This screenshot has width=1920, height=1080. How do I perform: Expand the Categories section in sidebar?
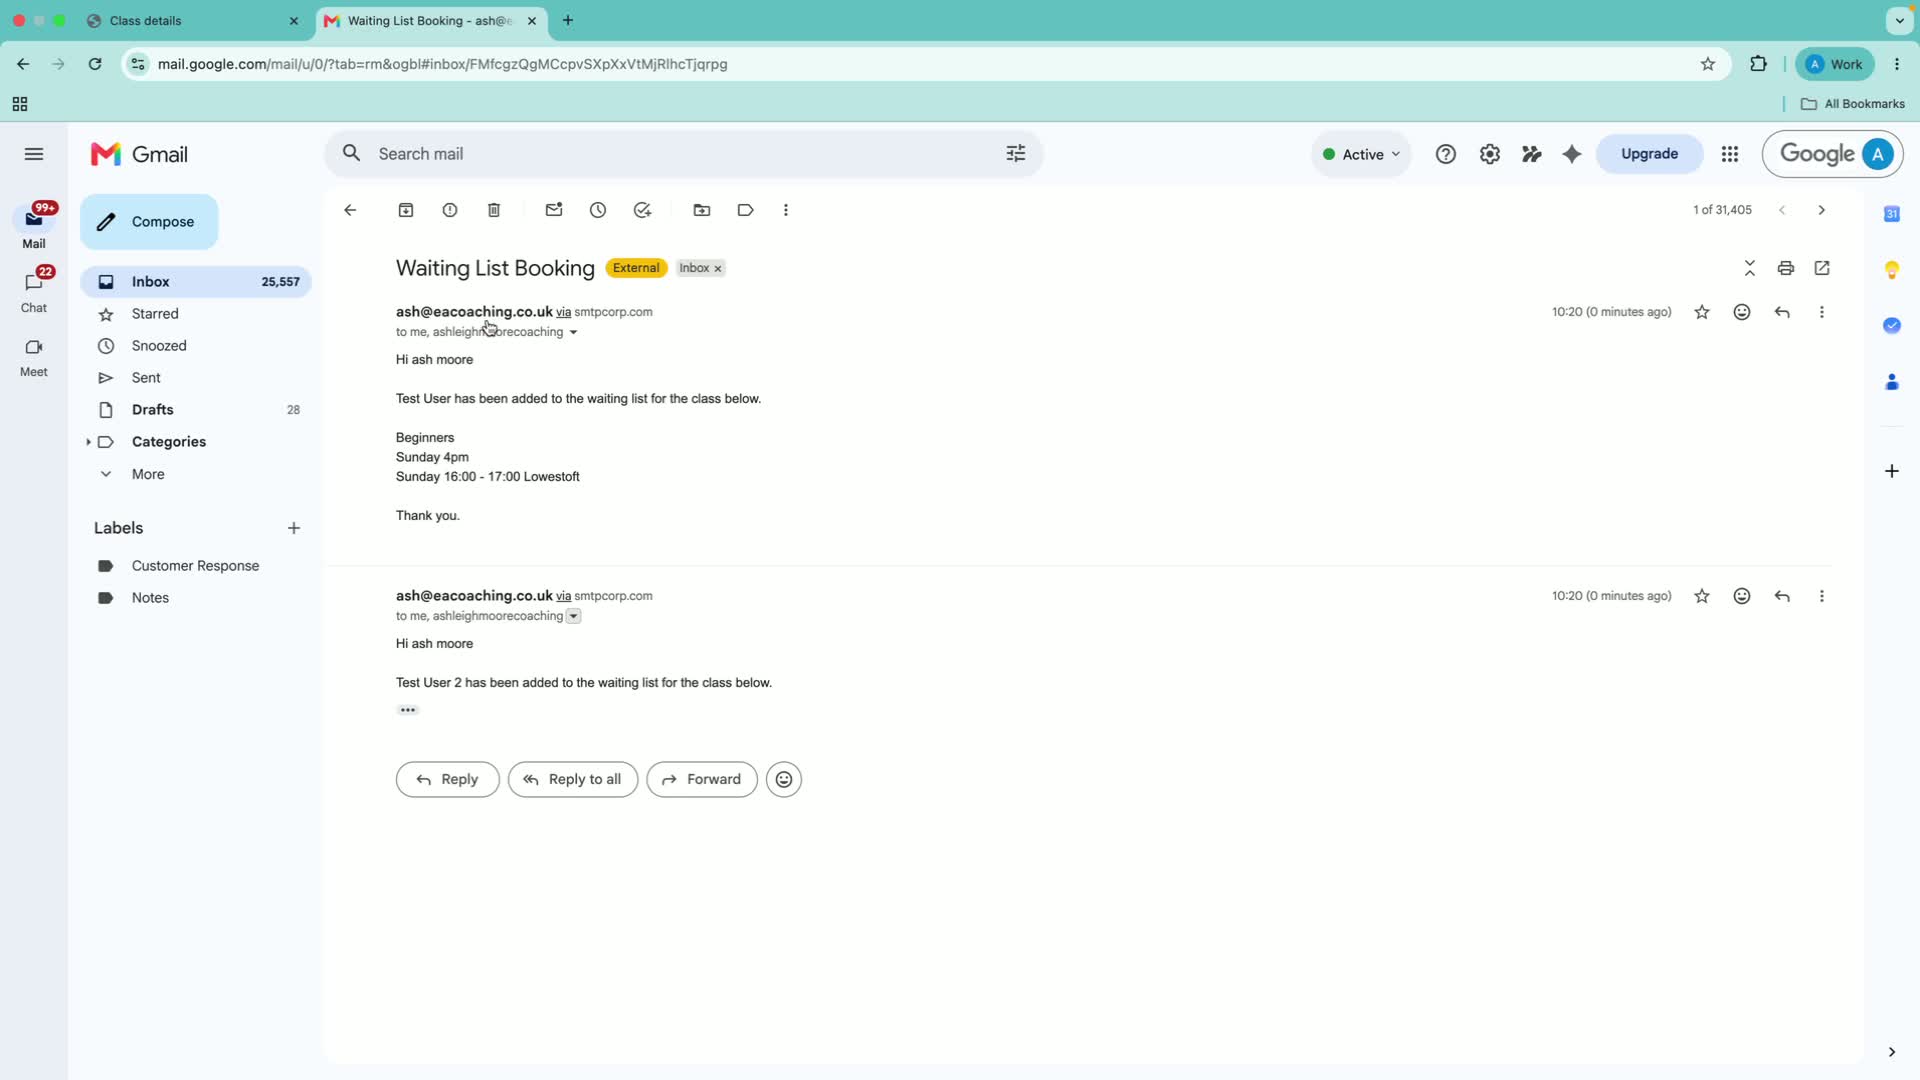tap(88, 442)
